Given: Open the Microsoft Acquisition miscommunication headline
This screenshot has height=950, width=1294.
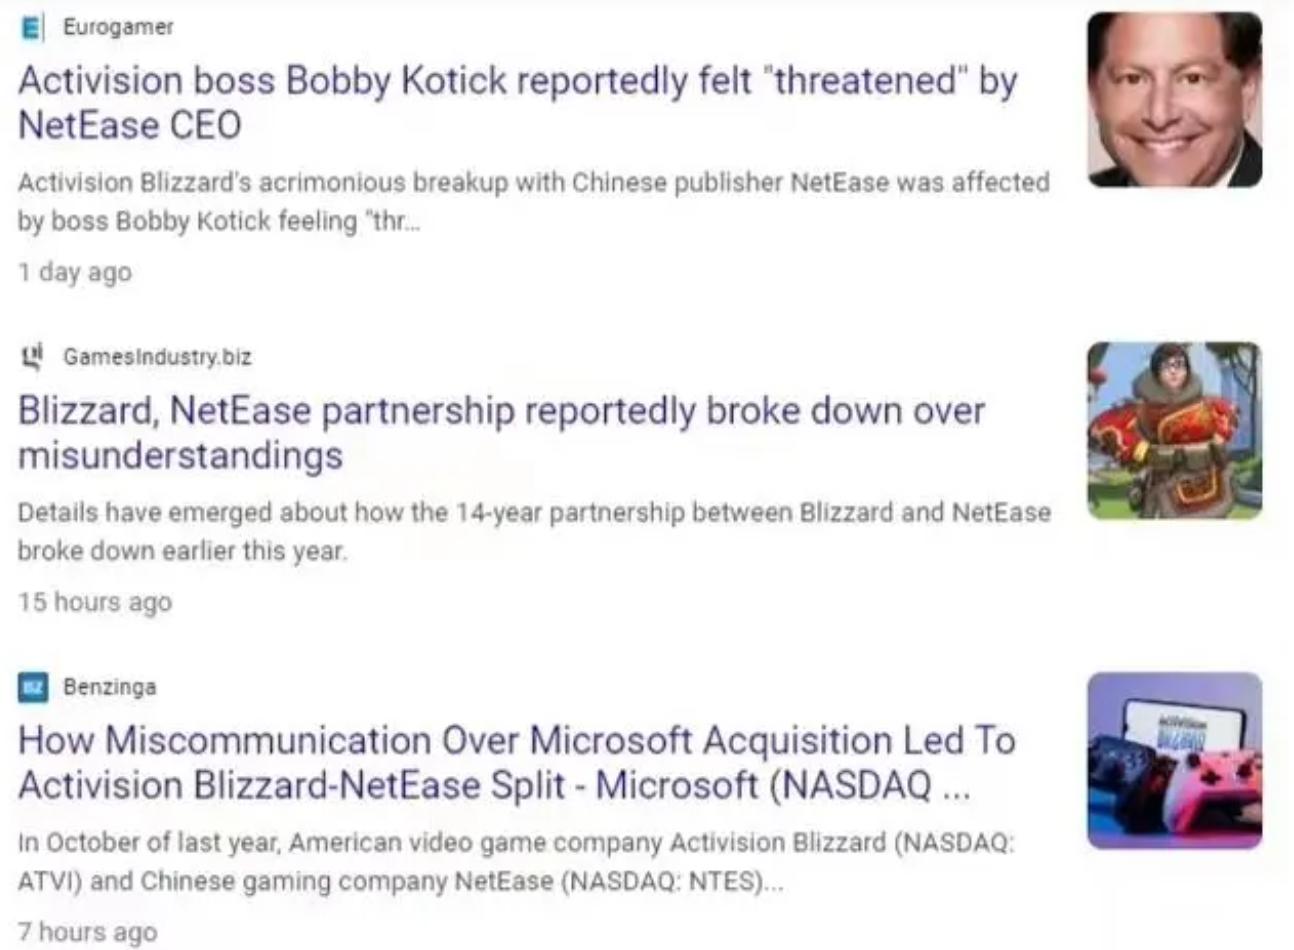Looking at the screenshot, I should click(x=516, y=762).
